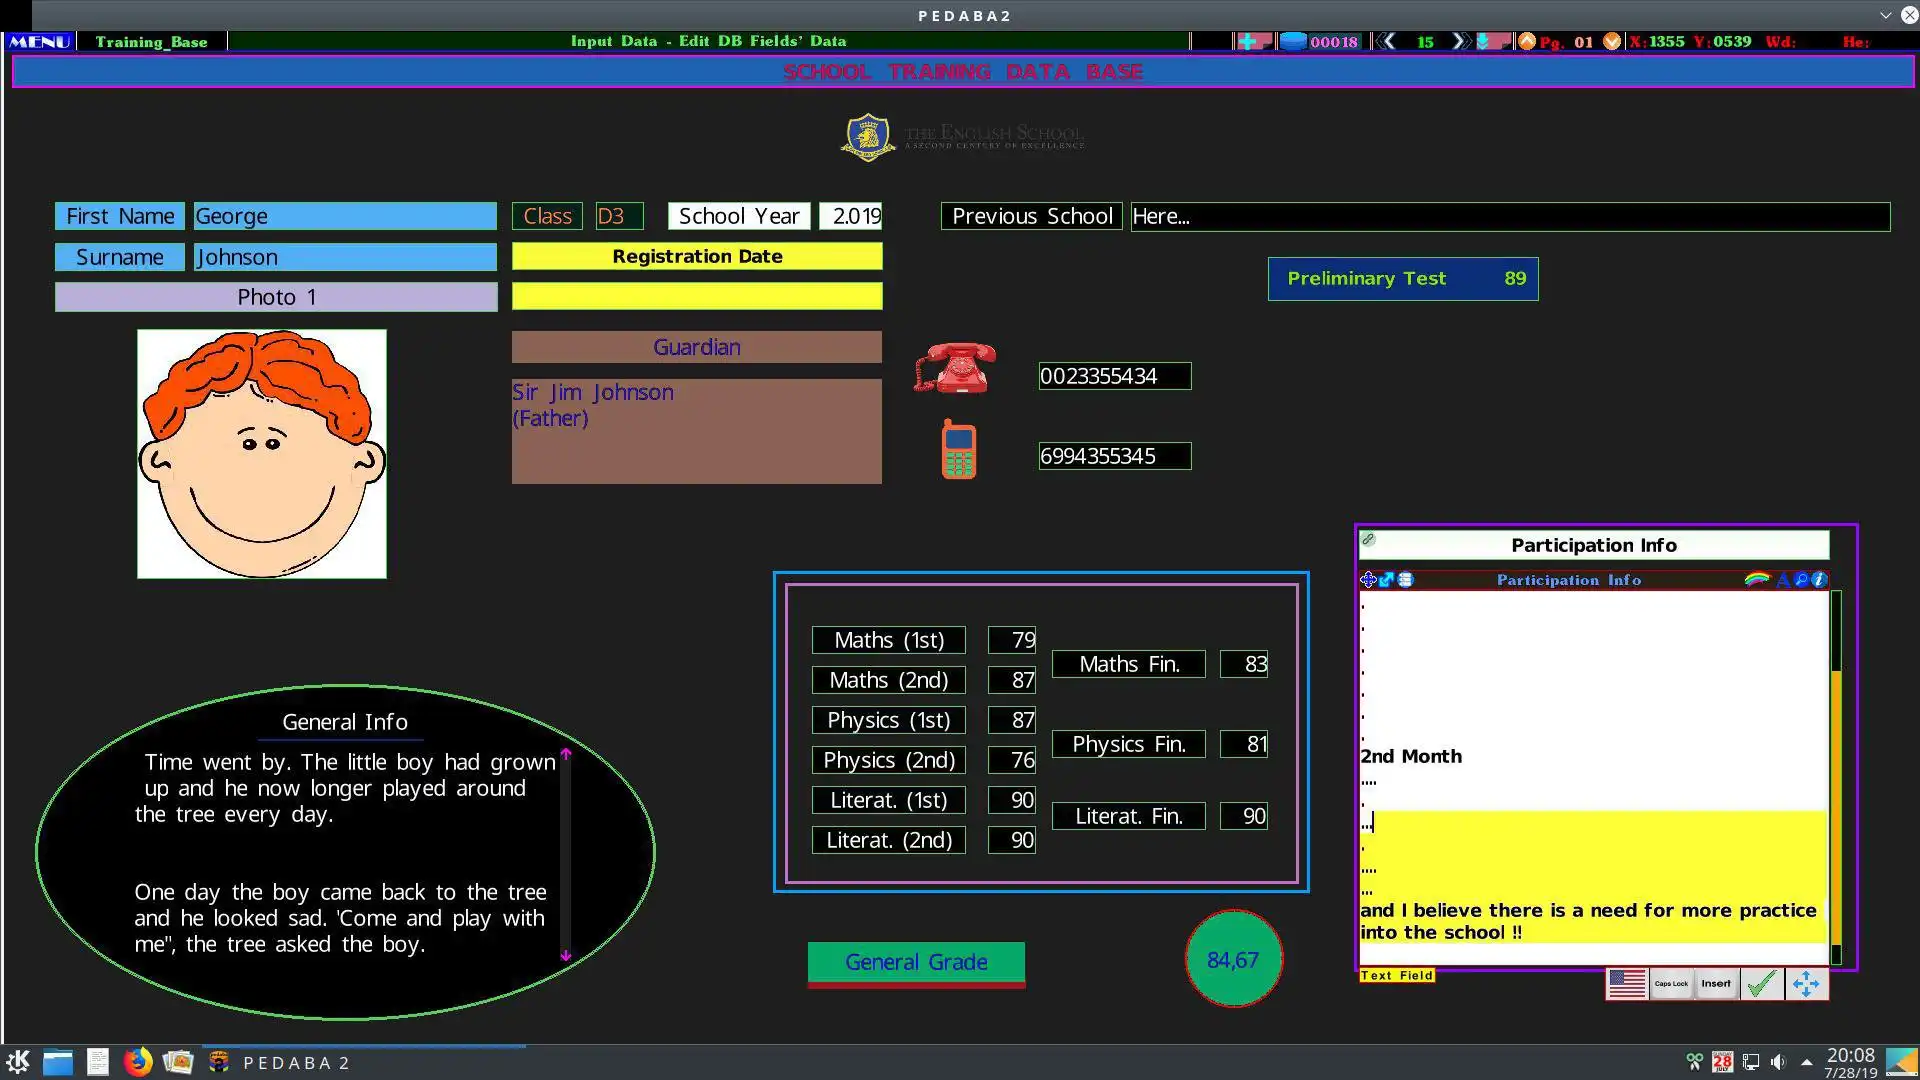Go to next record with double-right arrows
Screen dimensions: 1920x1080
pos(1461,41)
